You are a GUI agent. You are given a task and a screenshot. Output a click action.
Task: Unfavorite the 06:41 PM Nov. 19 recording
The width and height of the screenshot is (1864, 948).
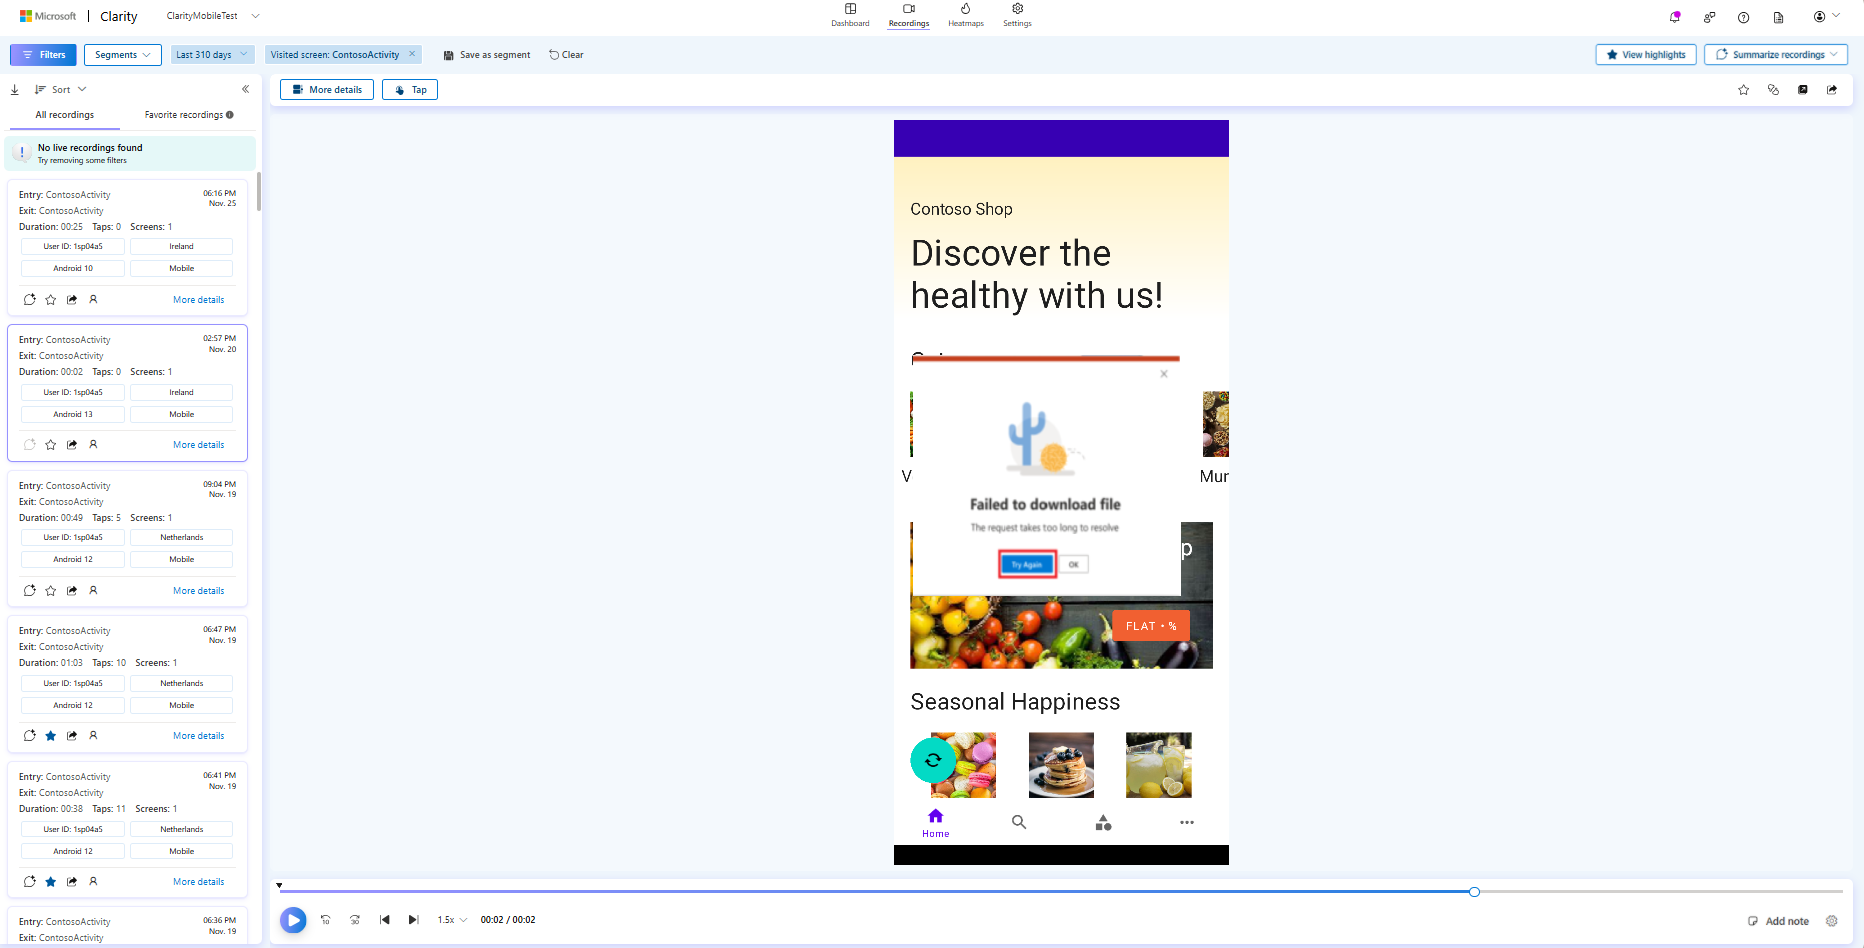[x=51, y=881]
